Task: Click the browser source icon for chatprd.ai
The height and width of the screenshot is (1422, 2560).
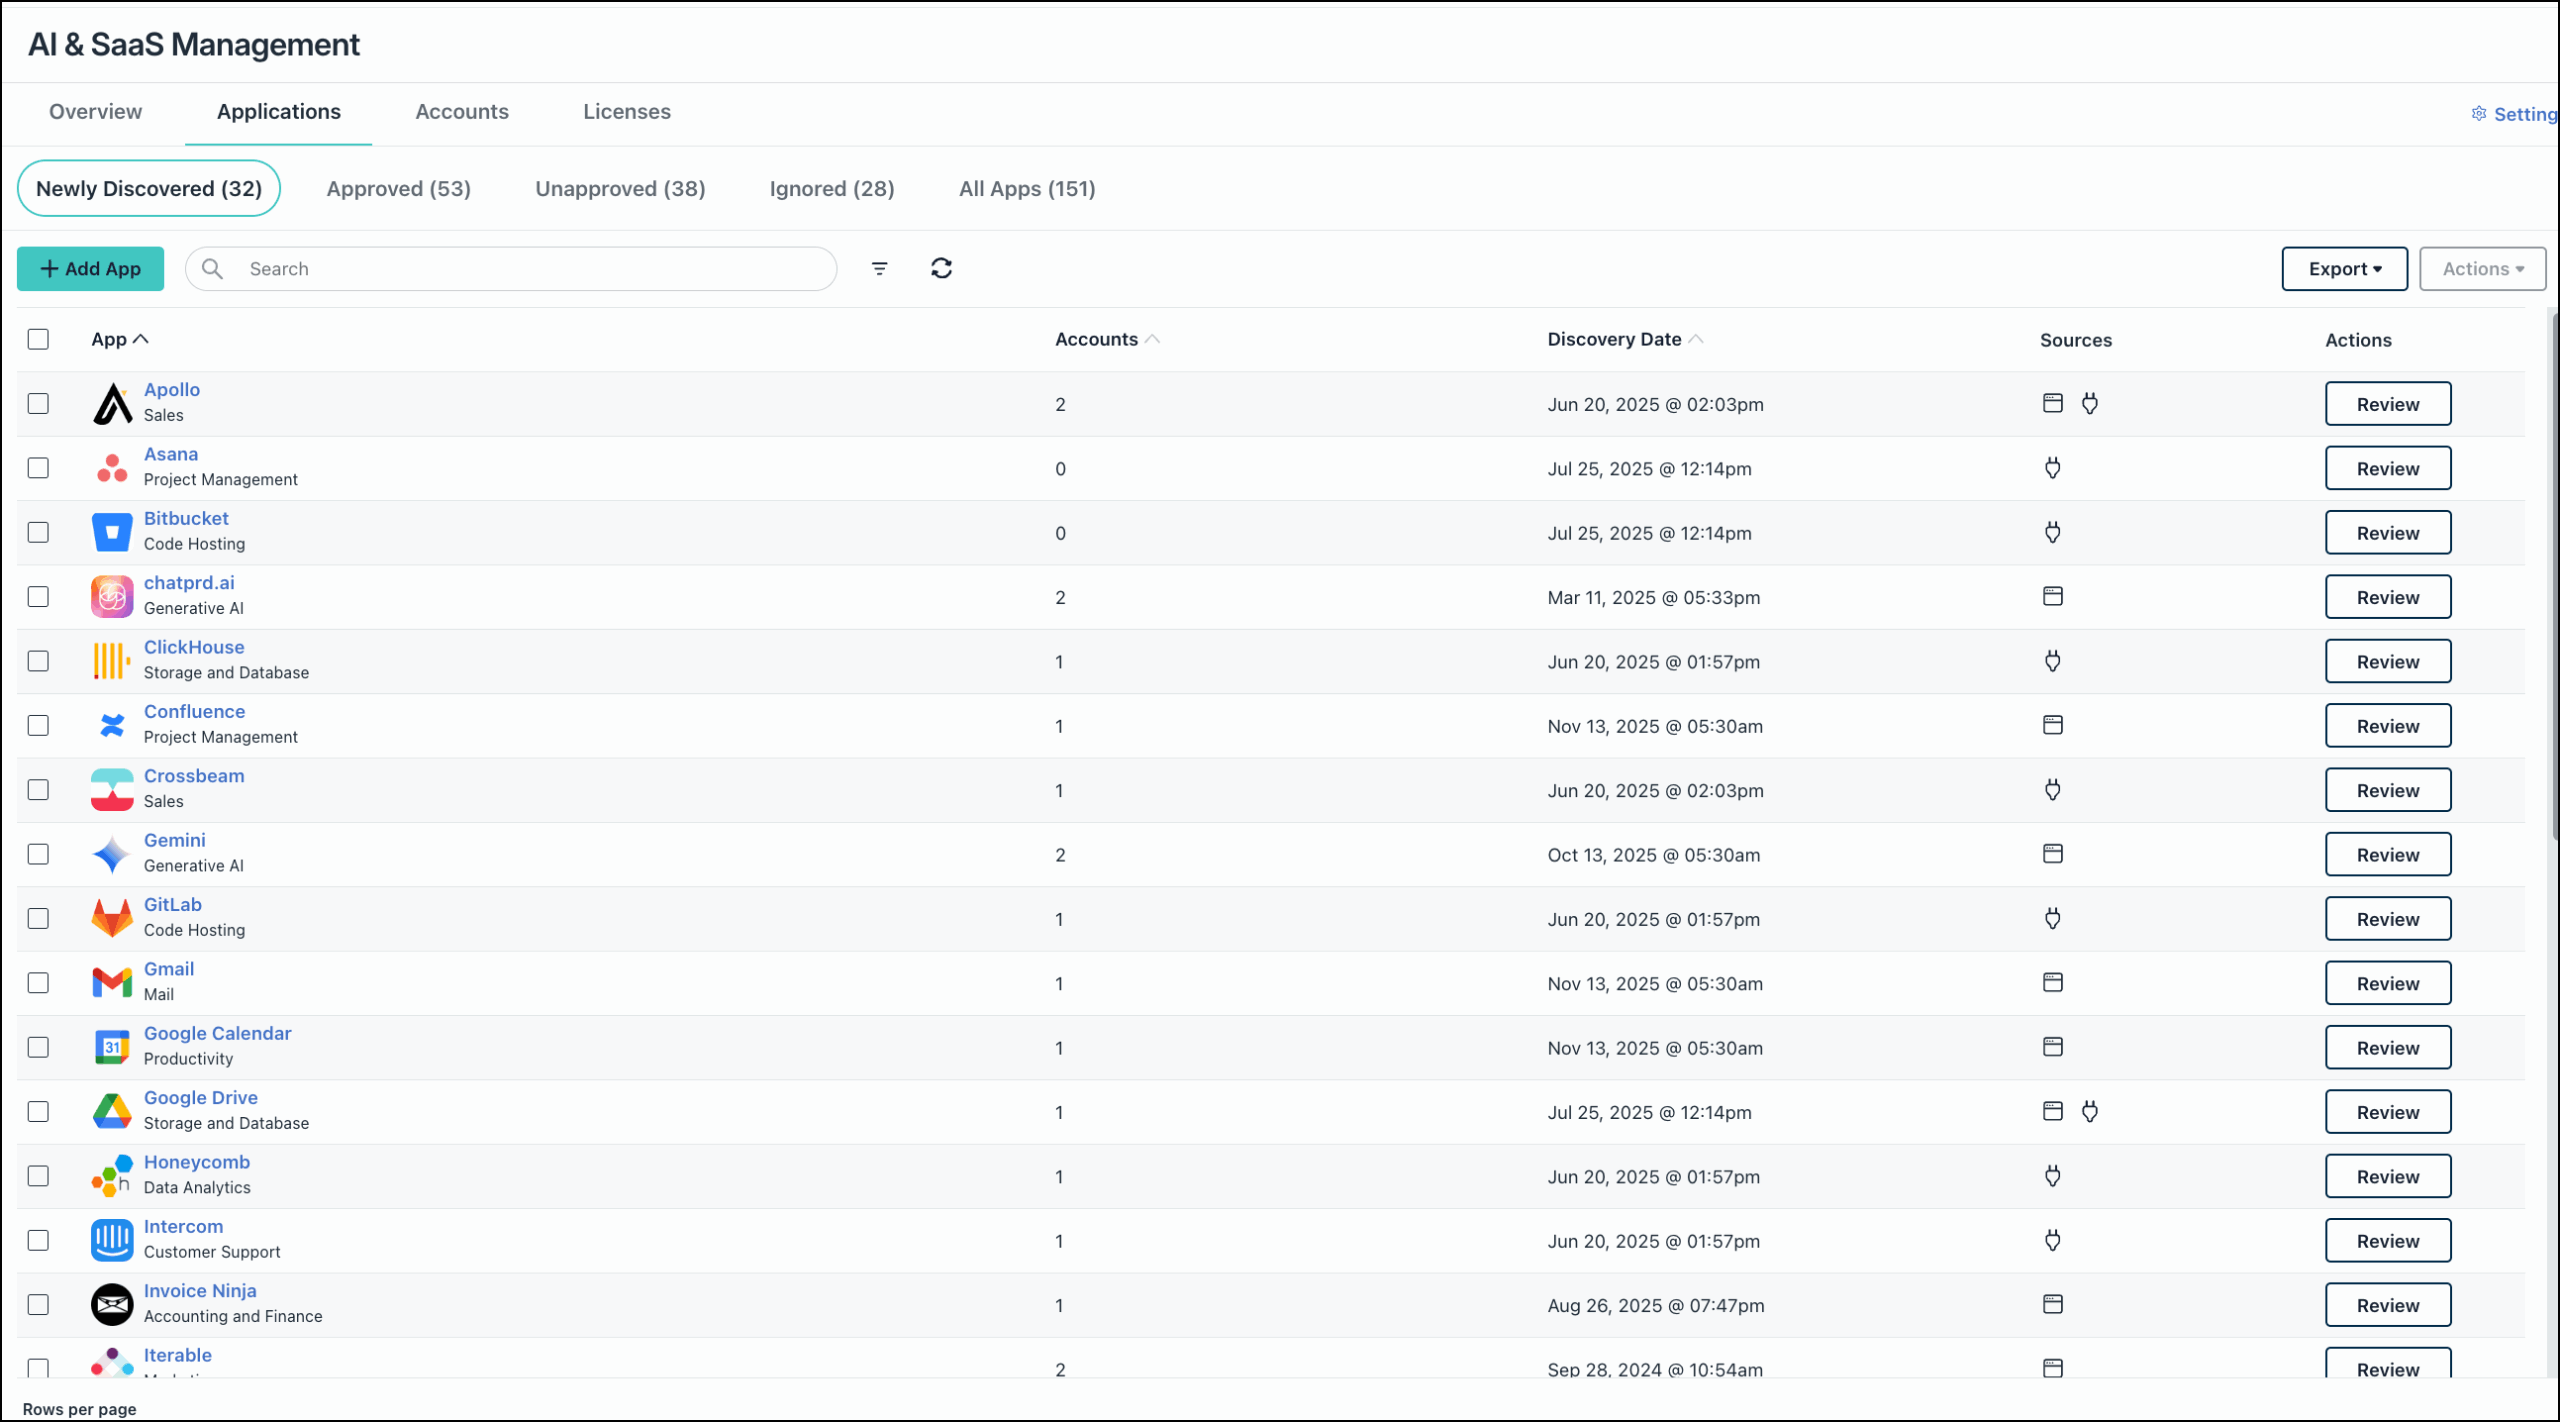Action: pos(2052,596)
